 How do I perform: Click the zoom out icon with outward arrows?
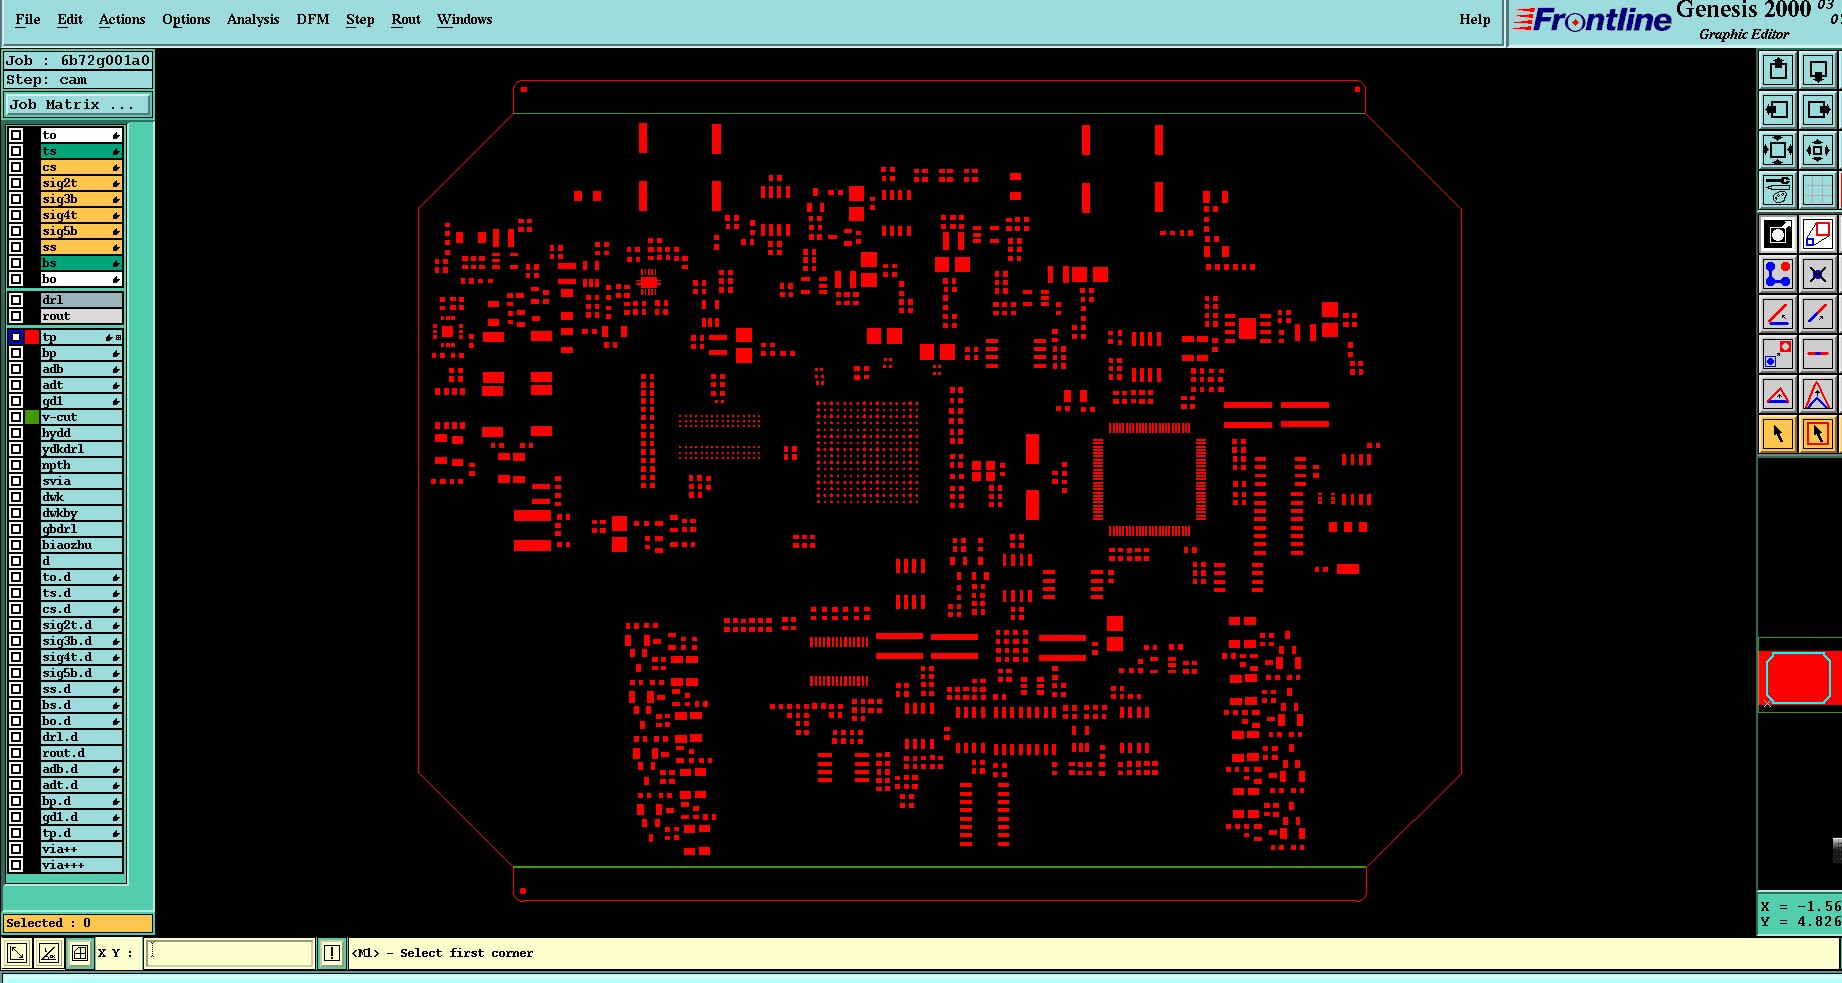pyautogui.click(x=1818, y=150)
